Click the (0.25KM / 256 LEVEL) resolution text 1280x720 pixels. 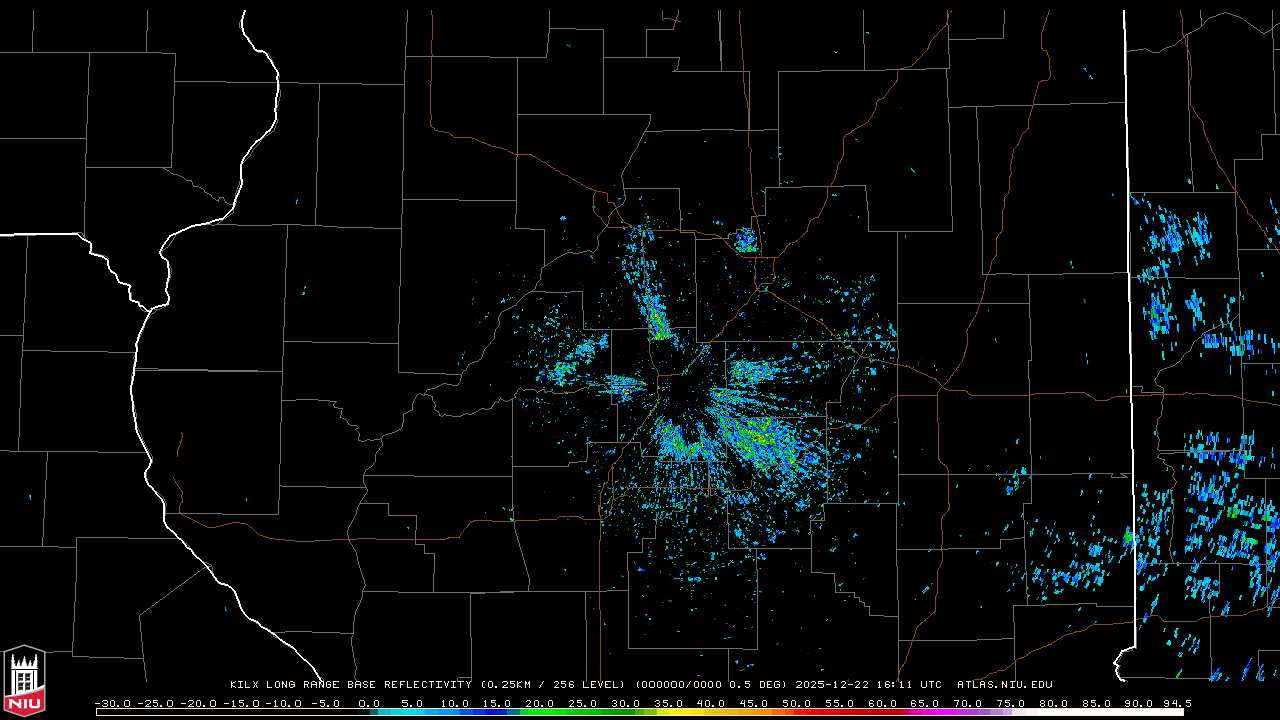pyautogui.click(x=553, y=685)
